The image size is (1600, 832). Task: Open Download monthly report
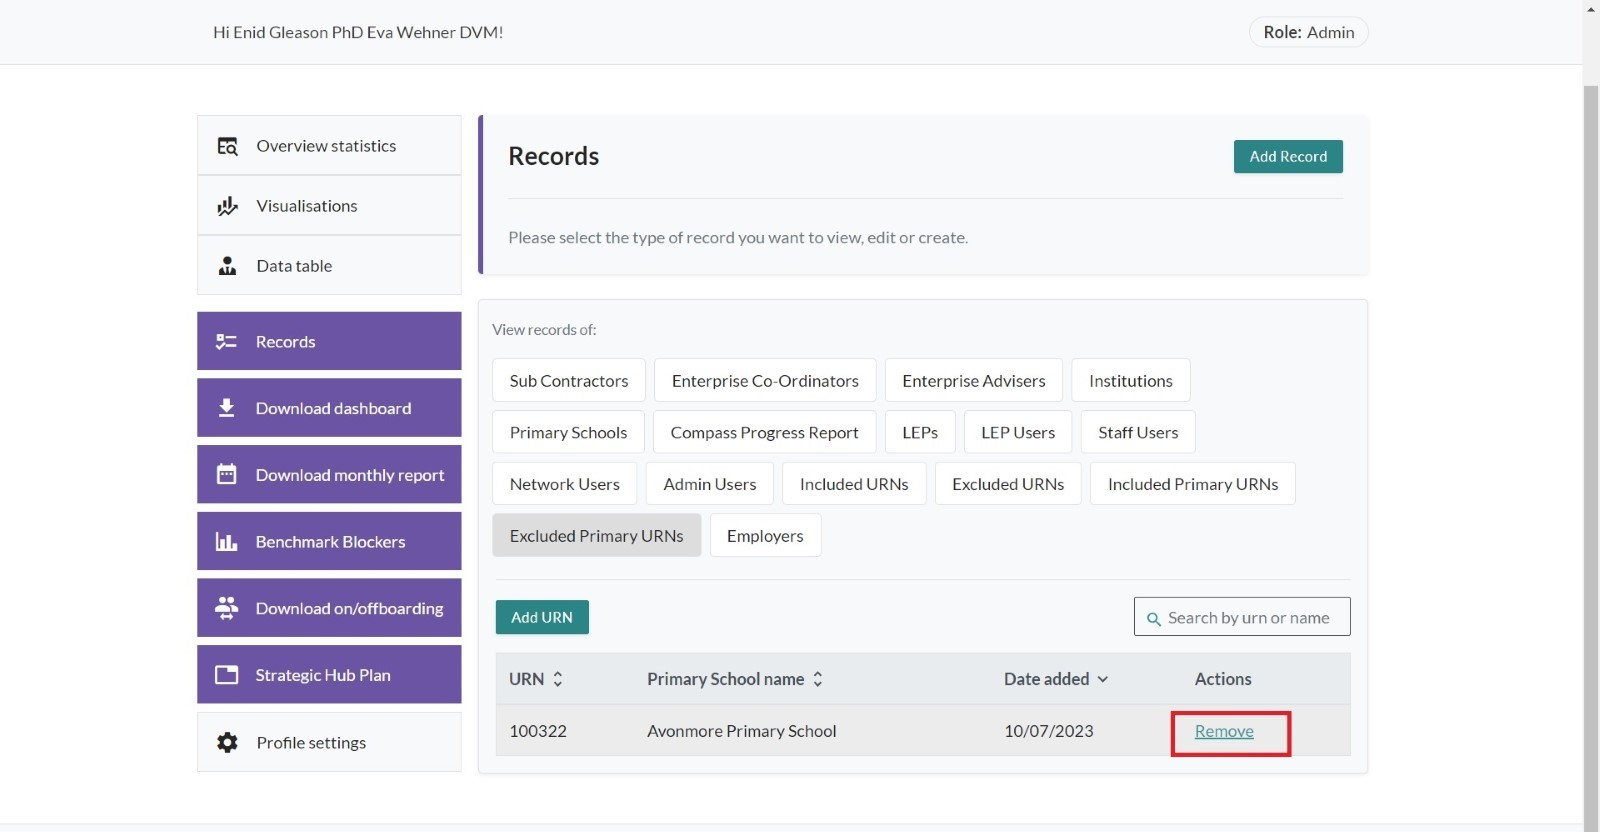tap(329, 474)
